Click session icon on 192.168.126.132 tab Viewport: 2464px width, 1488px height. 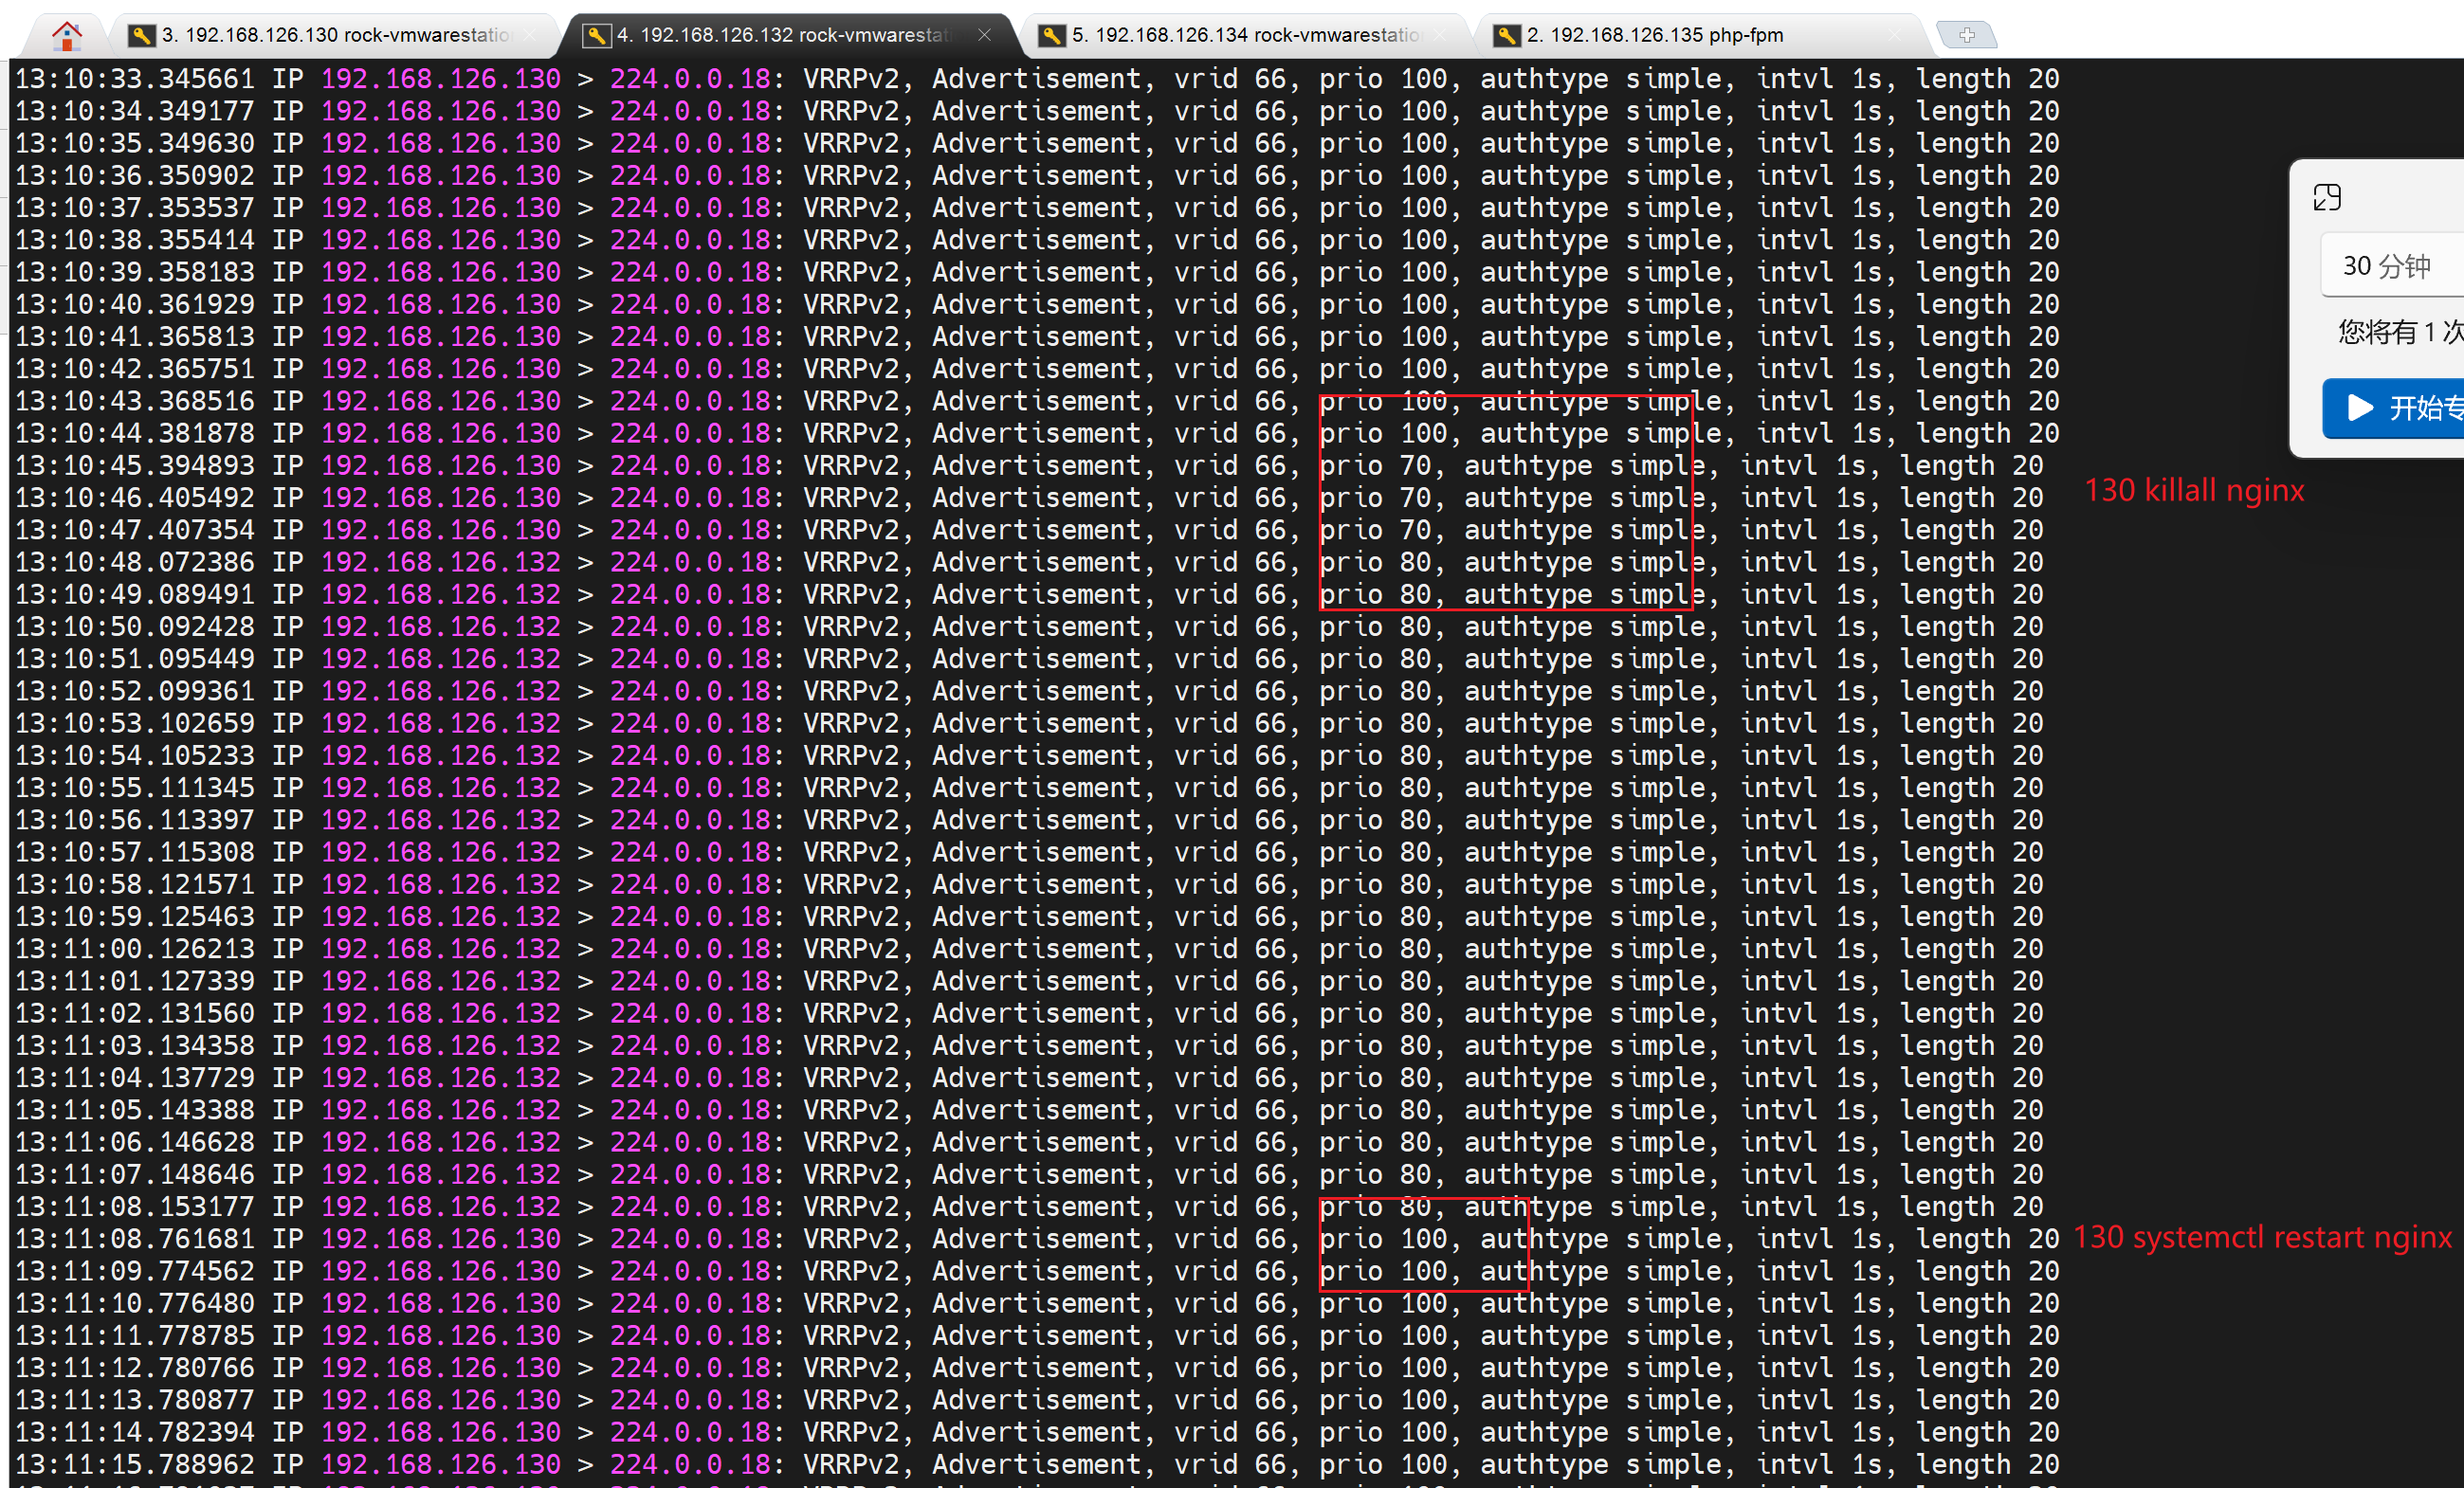pos(596,36)
